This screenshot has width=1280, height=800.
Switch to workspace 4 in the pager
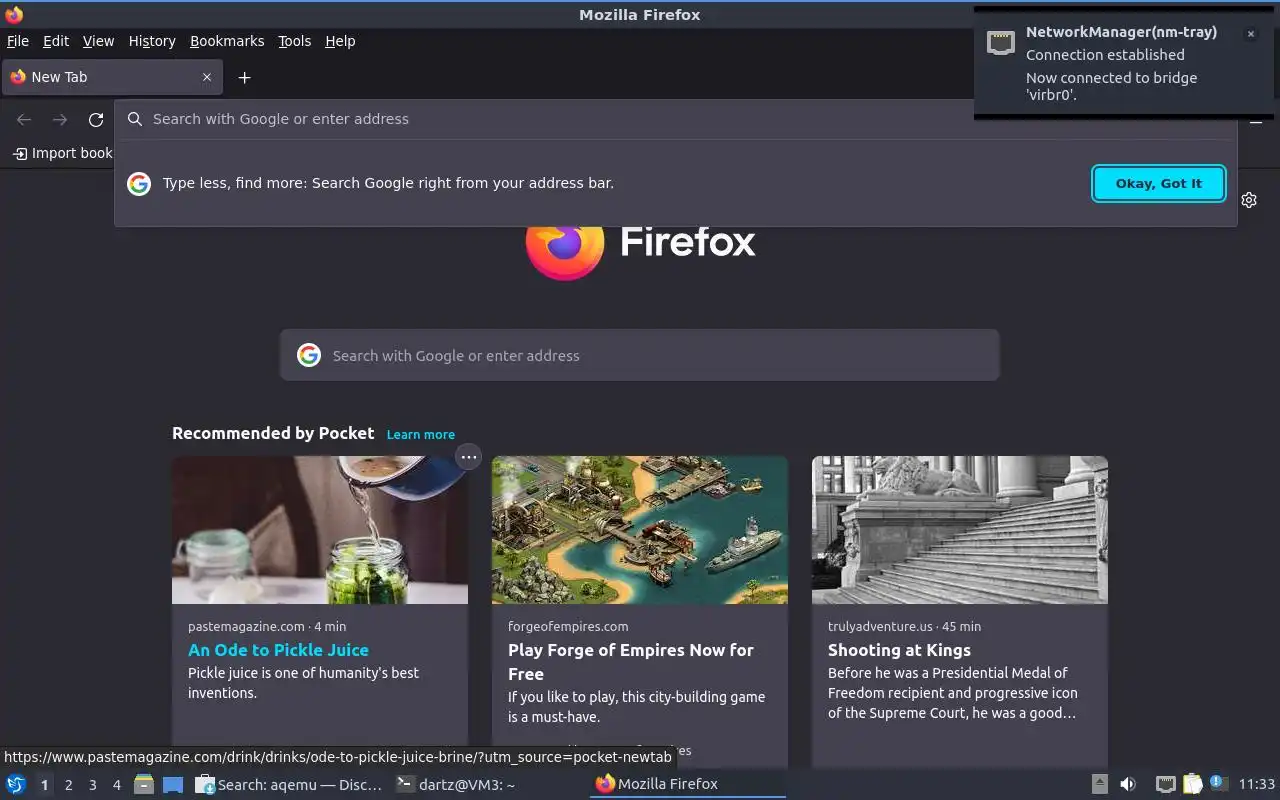(116, 785)
